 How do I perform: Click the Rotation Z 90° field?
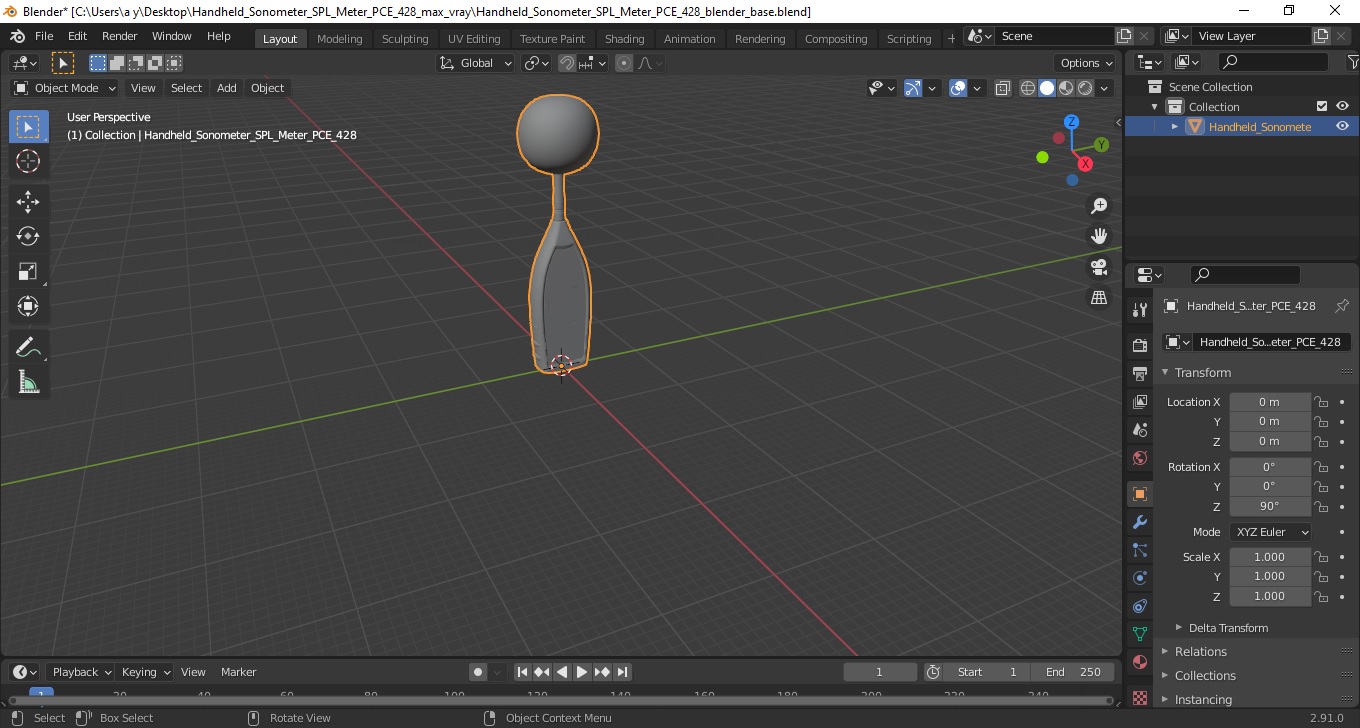[1270, 506]
